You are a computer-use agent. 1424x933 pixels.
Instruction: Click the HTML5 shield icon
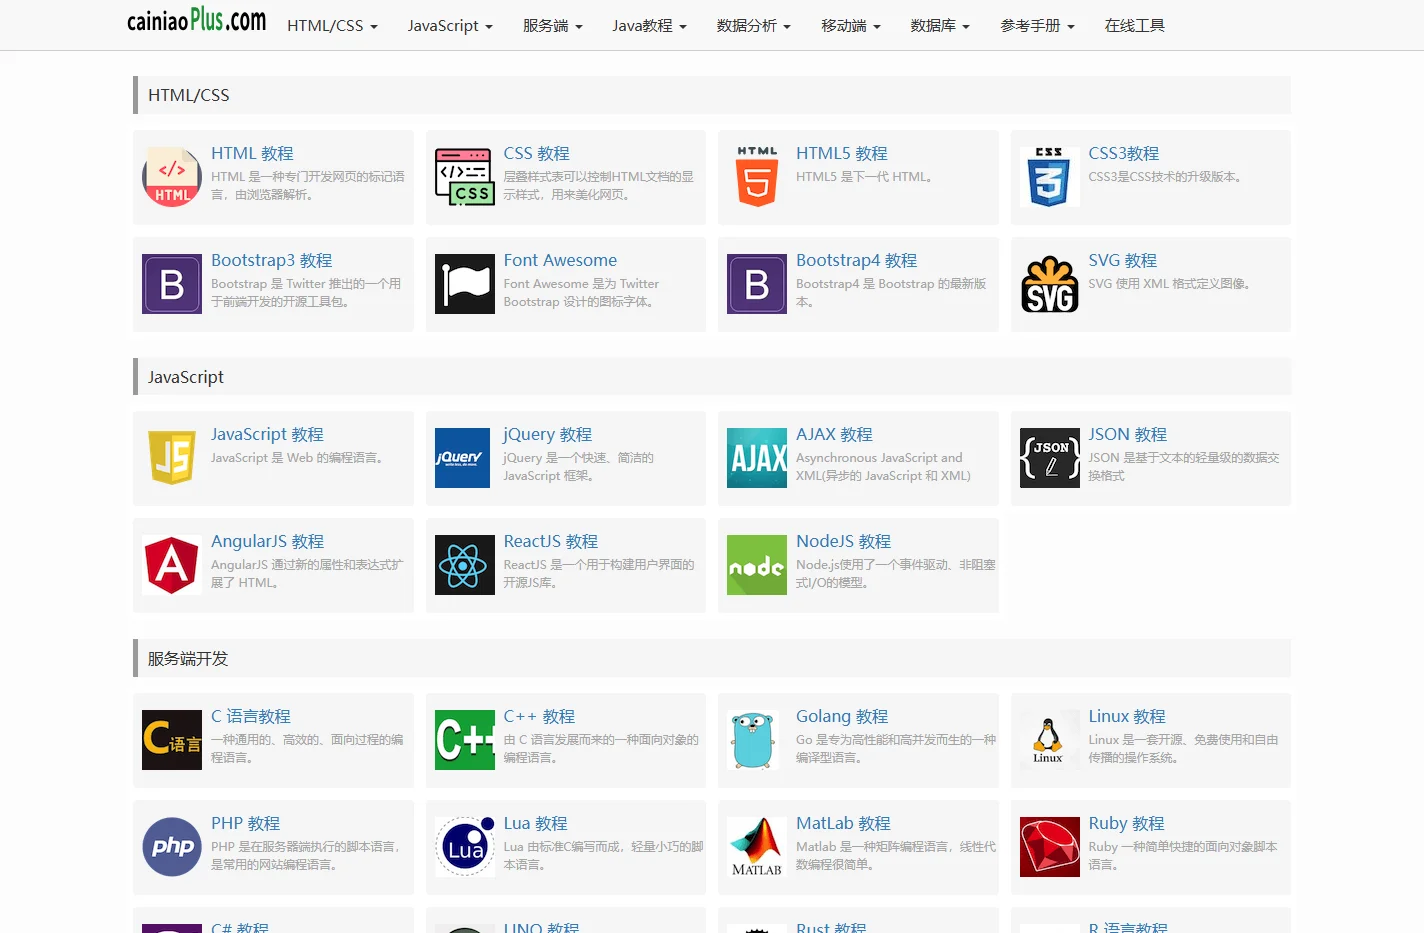pos(757,177)
